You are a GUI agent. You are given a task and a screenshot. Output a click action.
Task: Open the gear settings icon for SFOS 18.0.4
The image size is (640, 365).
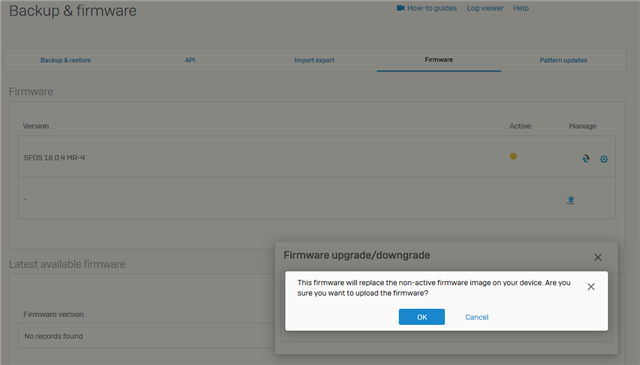(604, 159)
